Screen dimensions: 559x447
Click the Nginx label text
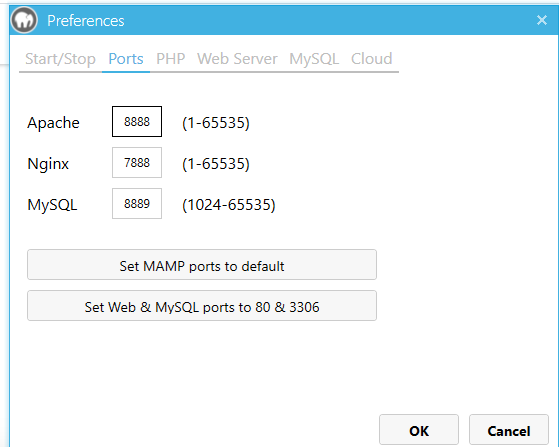point(48,164)
